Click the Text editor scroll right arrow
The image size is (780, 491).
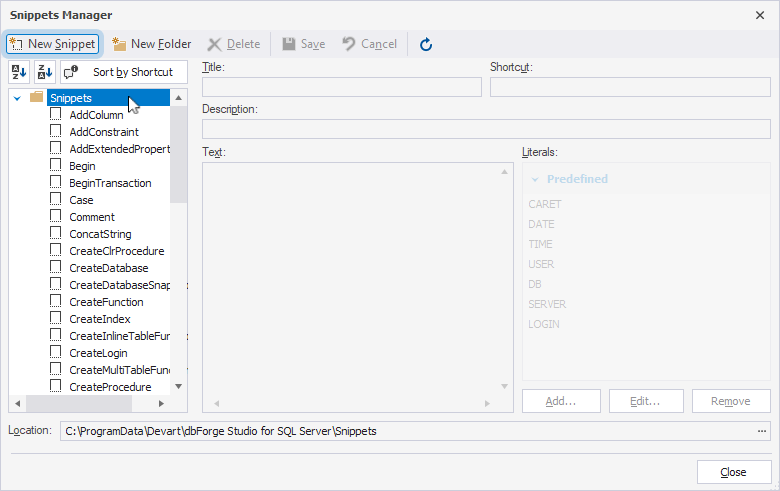[487, 403]
